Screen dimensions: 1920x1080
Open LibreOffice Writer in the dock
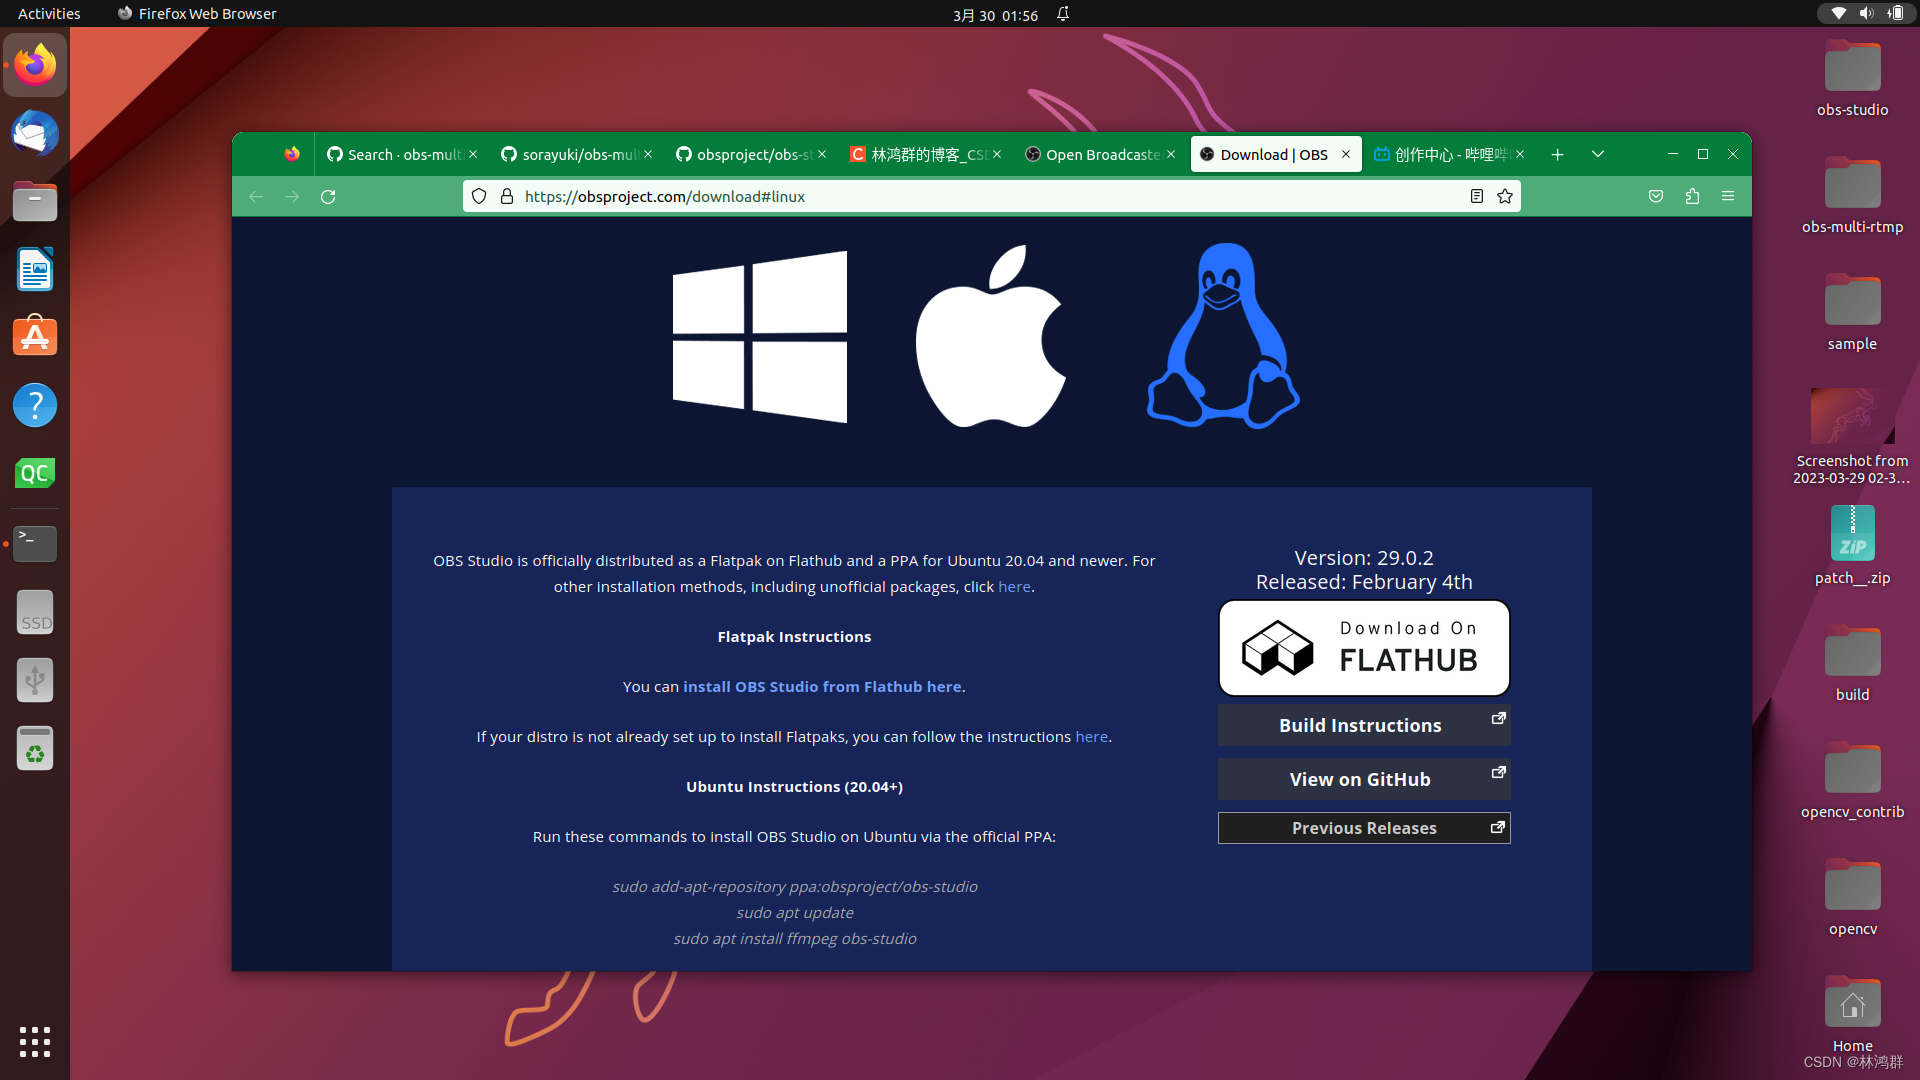coord(35,269)
